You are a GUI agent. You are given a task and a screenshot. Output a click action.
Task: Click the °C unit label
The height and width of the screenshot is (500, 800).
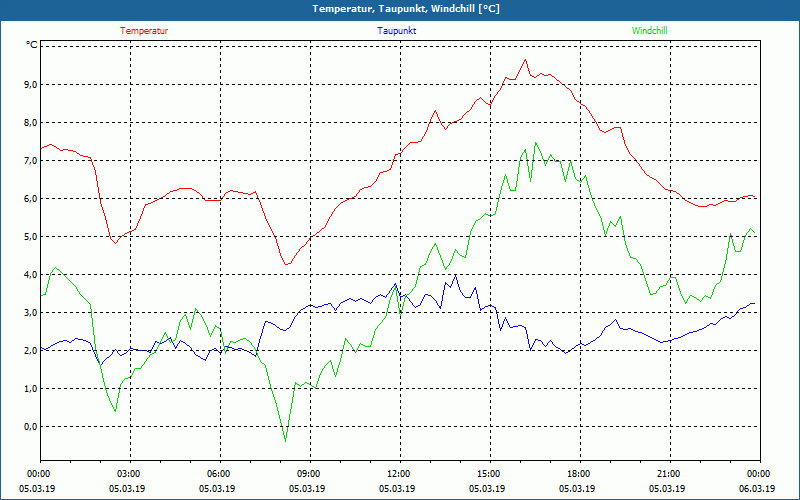coord(32,45)
